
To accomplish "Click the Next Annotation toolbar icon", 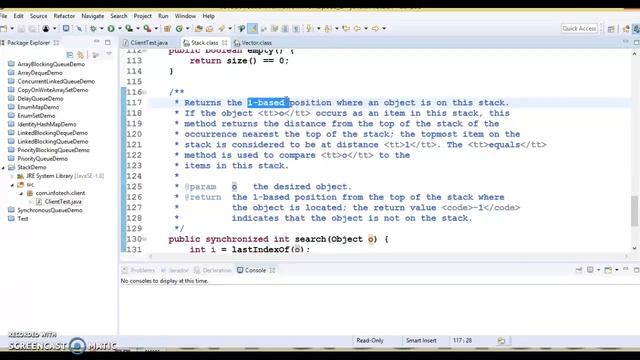I will tap(310, 29).
